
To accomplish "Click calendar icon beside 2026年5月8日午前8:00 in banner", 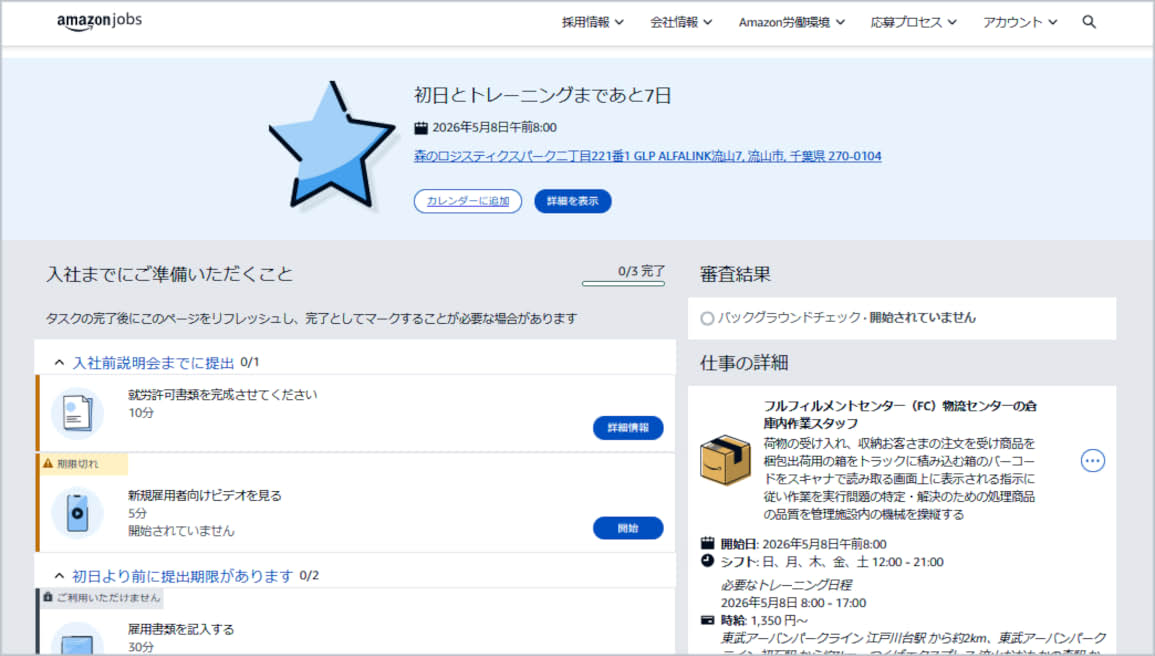I will coord(421,127).
